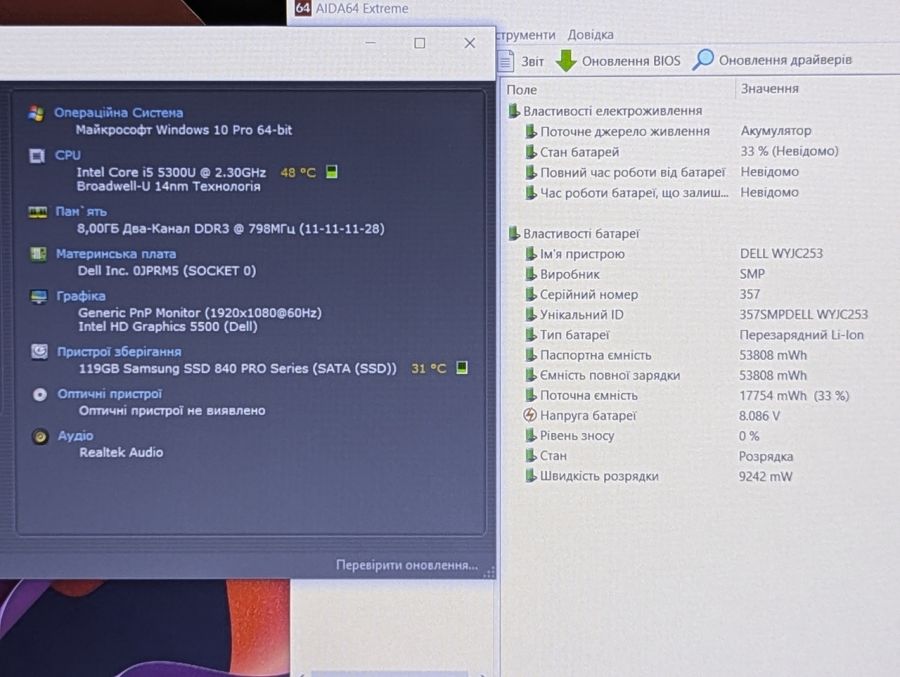Screen dimensions: 900x677
Task: Click the Windows logo icon beside Операційна Система
Action: pos(36,113)
